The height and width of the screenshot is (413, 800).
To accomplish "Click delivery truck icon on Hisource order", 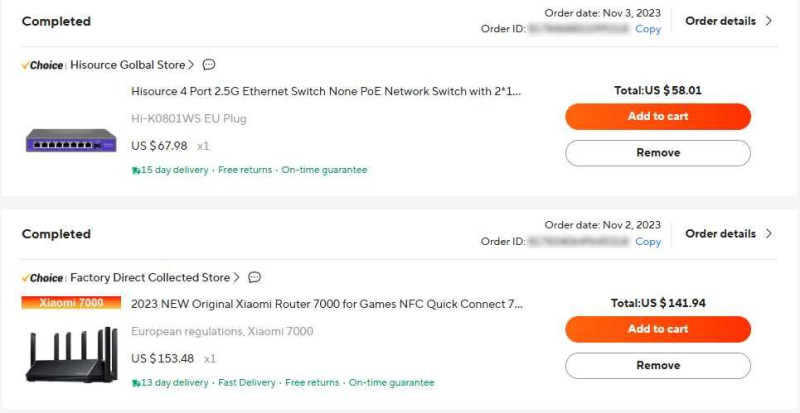I will click(136, 171).
